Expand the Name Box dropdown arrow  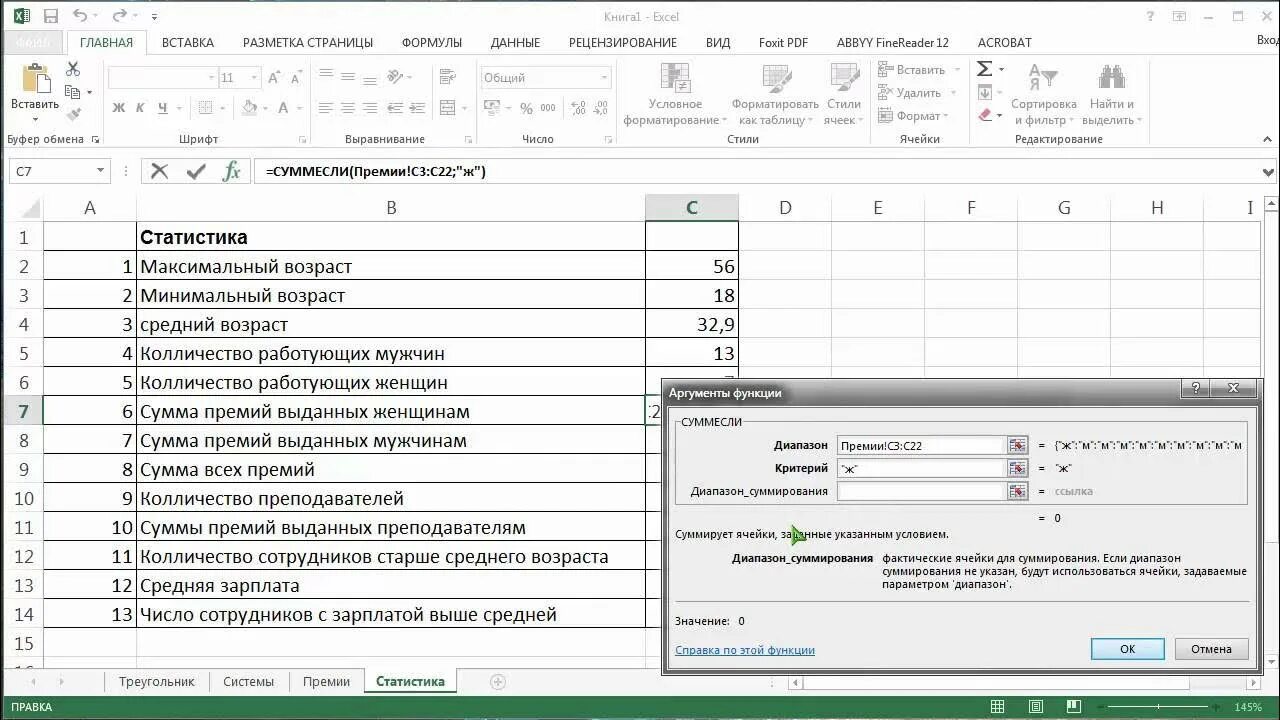point(100,171)
